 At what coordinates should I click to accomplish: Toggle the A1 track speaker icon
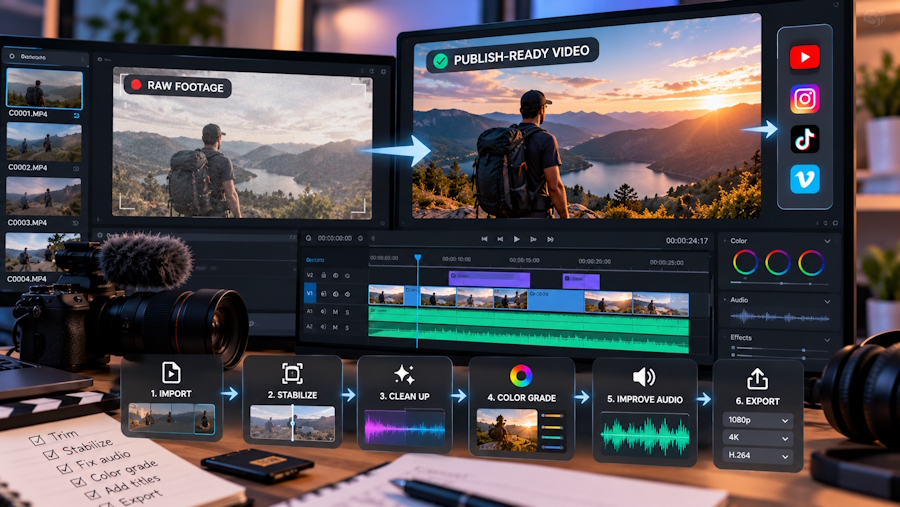point(323,312)
